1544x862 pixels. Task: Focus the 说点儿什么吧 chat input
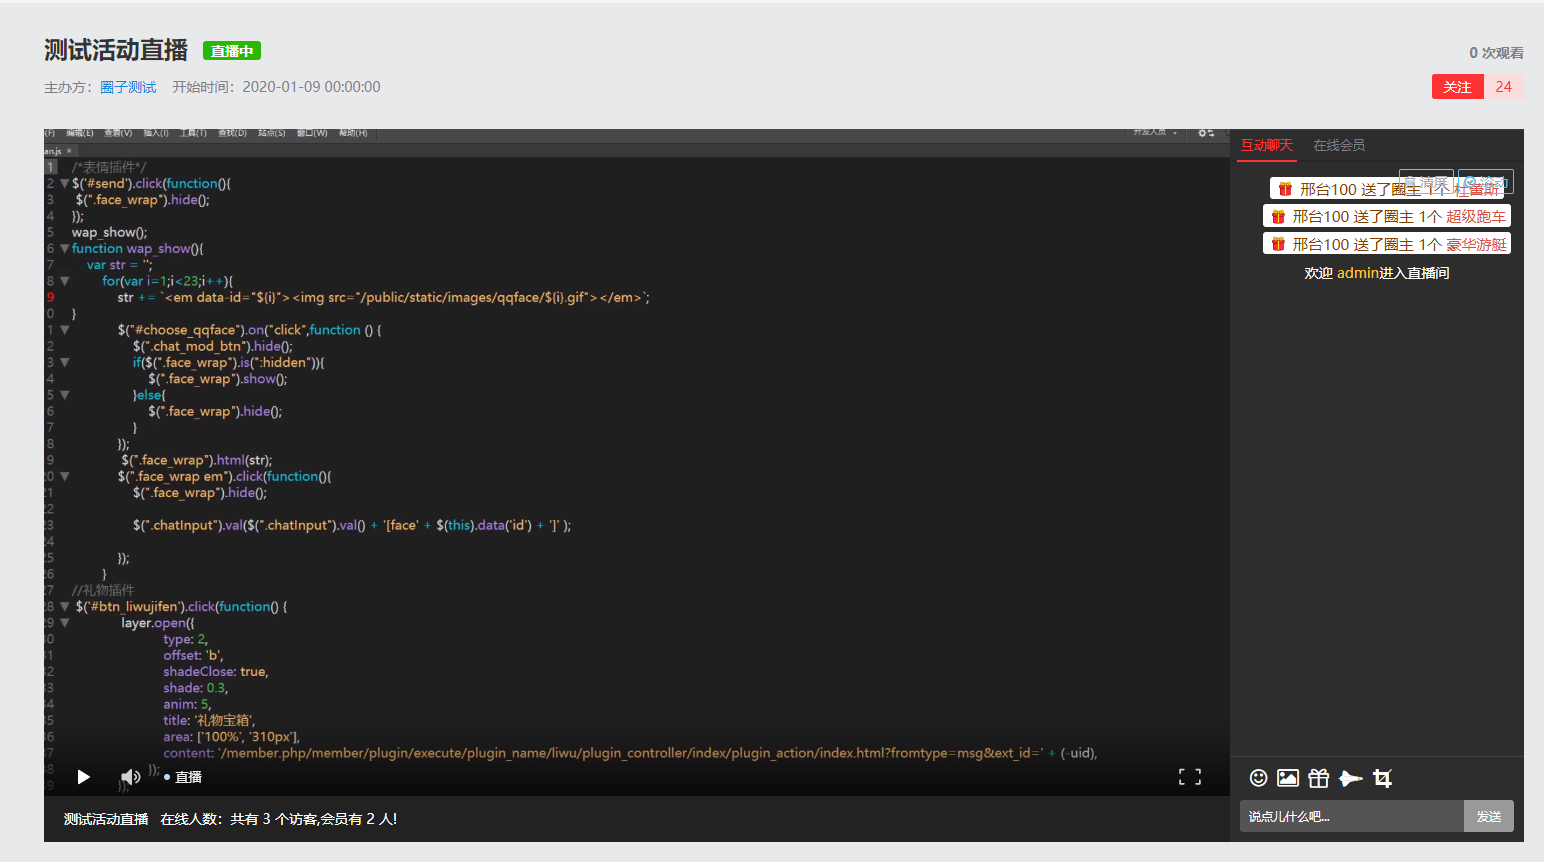point(1351,816)
